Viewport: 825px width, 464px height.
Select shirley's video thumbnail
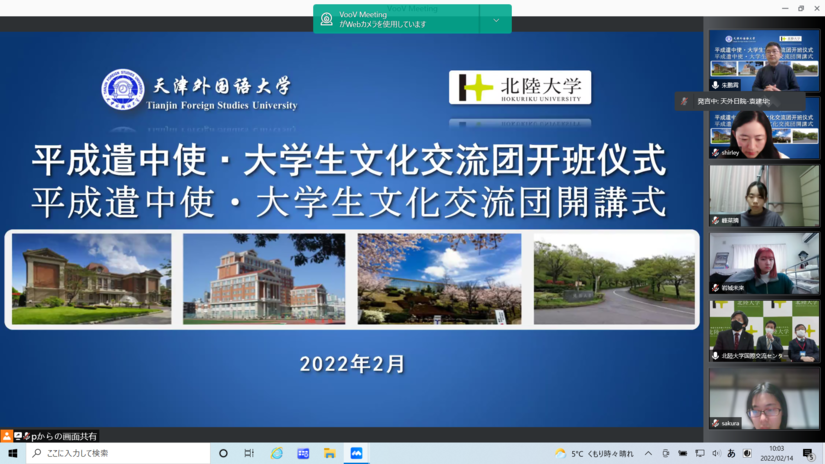764,128
